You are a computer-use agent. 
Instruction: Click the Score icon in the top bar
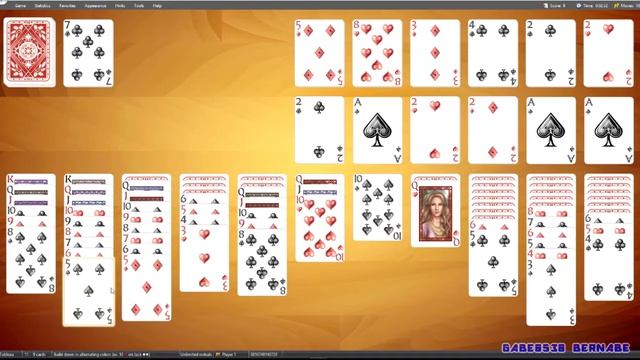click(x=546, y=6)
